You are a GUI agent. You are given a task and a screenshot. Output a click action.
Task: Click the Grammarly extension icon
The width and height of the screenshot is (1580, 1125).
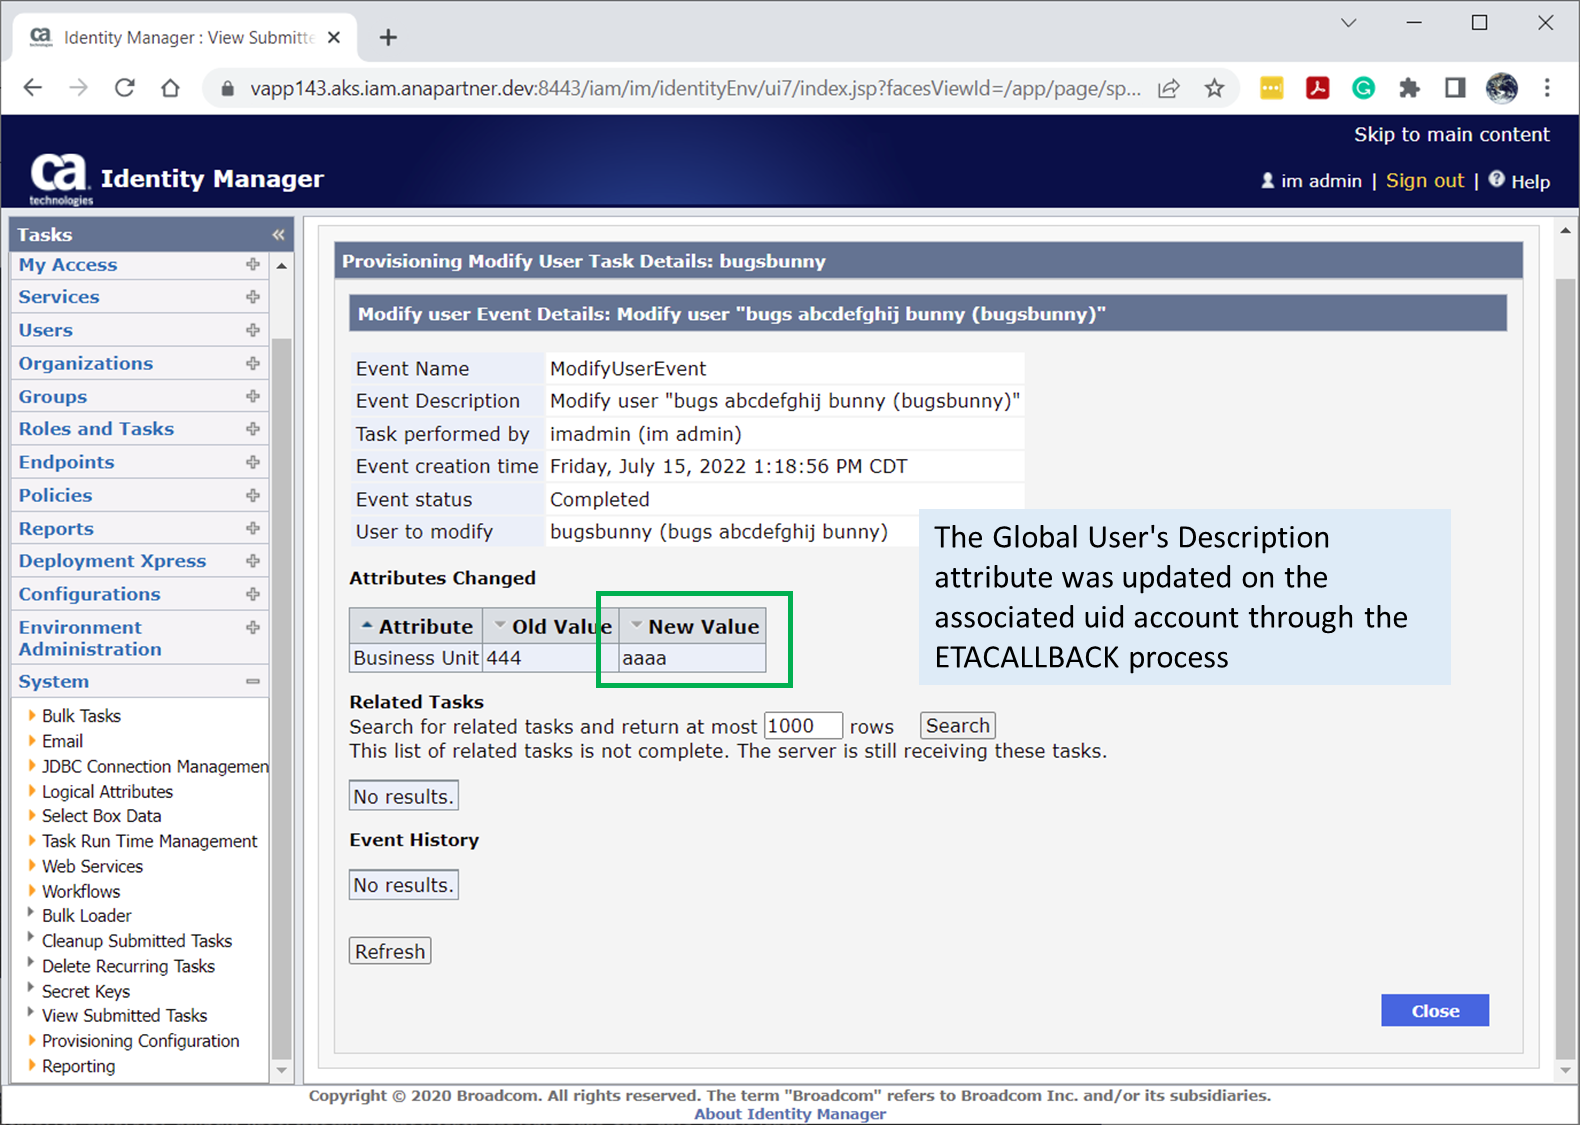[x=1363, y=89]
